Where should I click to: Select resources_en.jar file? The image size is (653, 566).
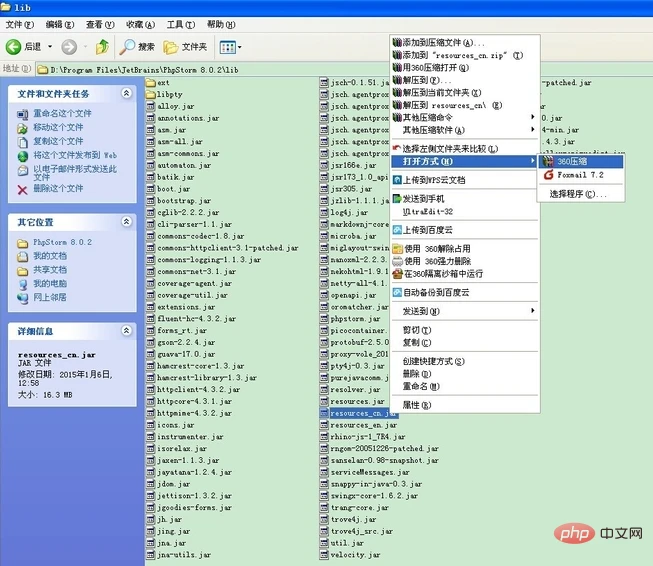[359, 425]
